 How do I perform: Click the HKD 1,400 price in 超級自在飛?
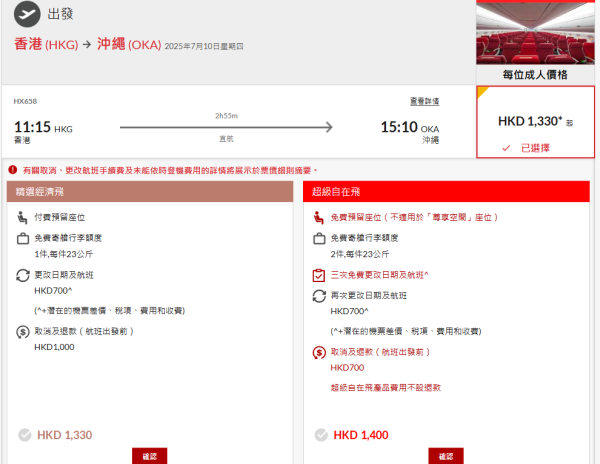click(361, 435)
